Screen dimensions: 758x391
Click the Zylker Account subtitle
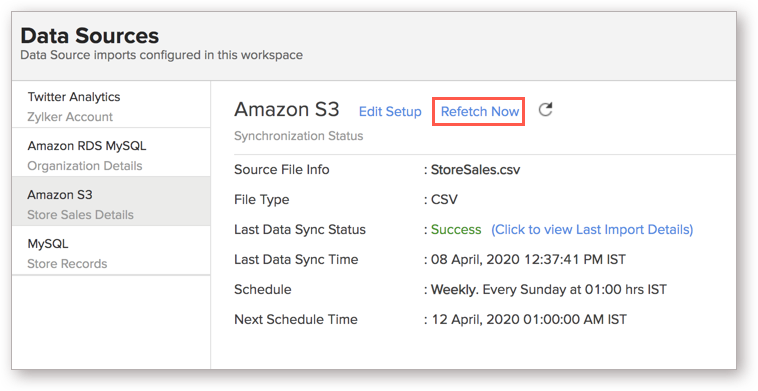(x=70, y=117)
